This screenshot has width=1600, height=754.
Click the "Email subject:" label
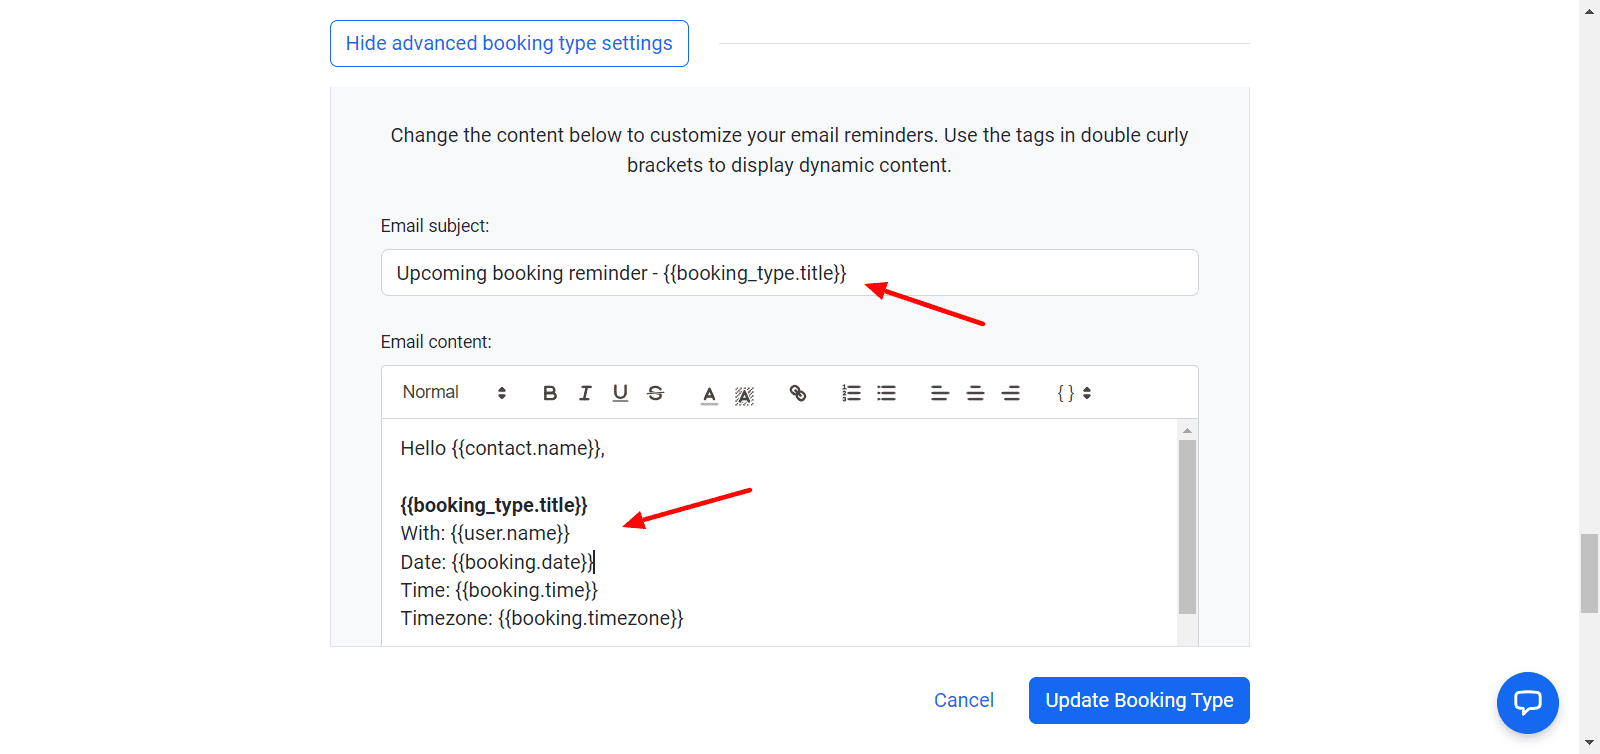tap(435, 226)
